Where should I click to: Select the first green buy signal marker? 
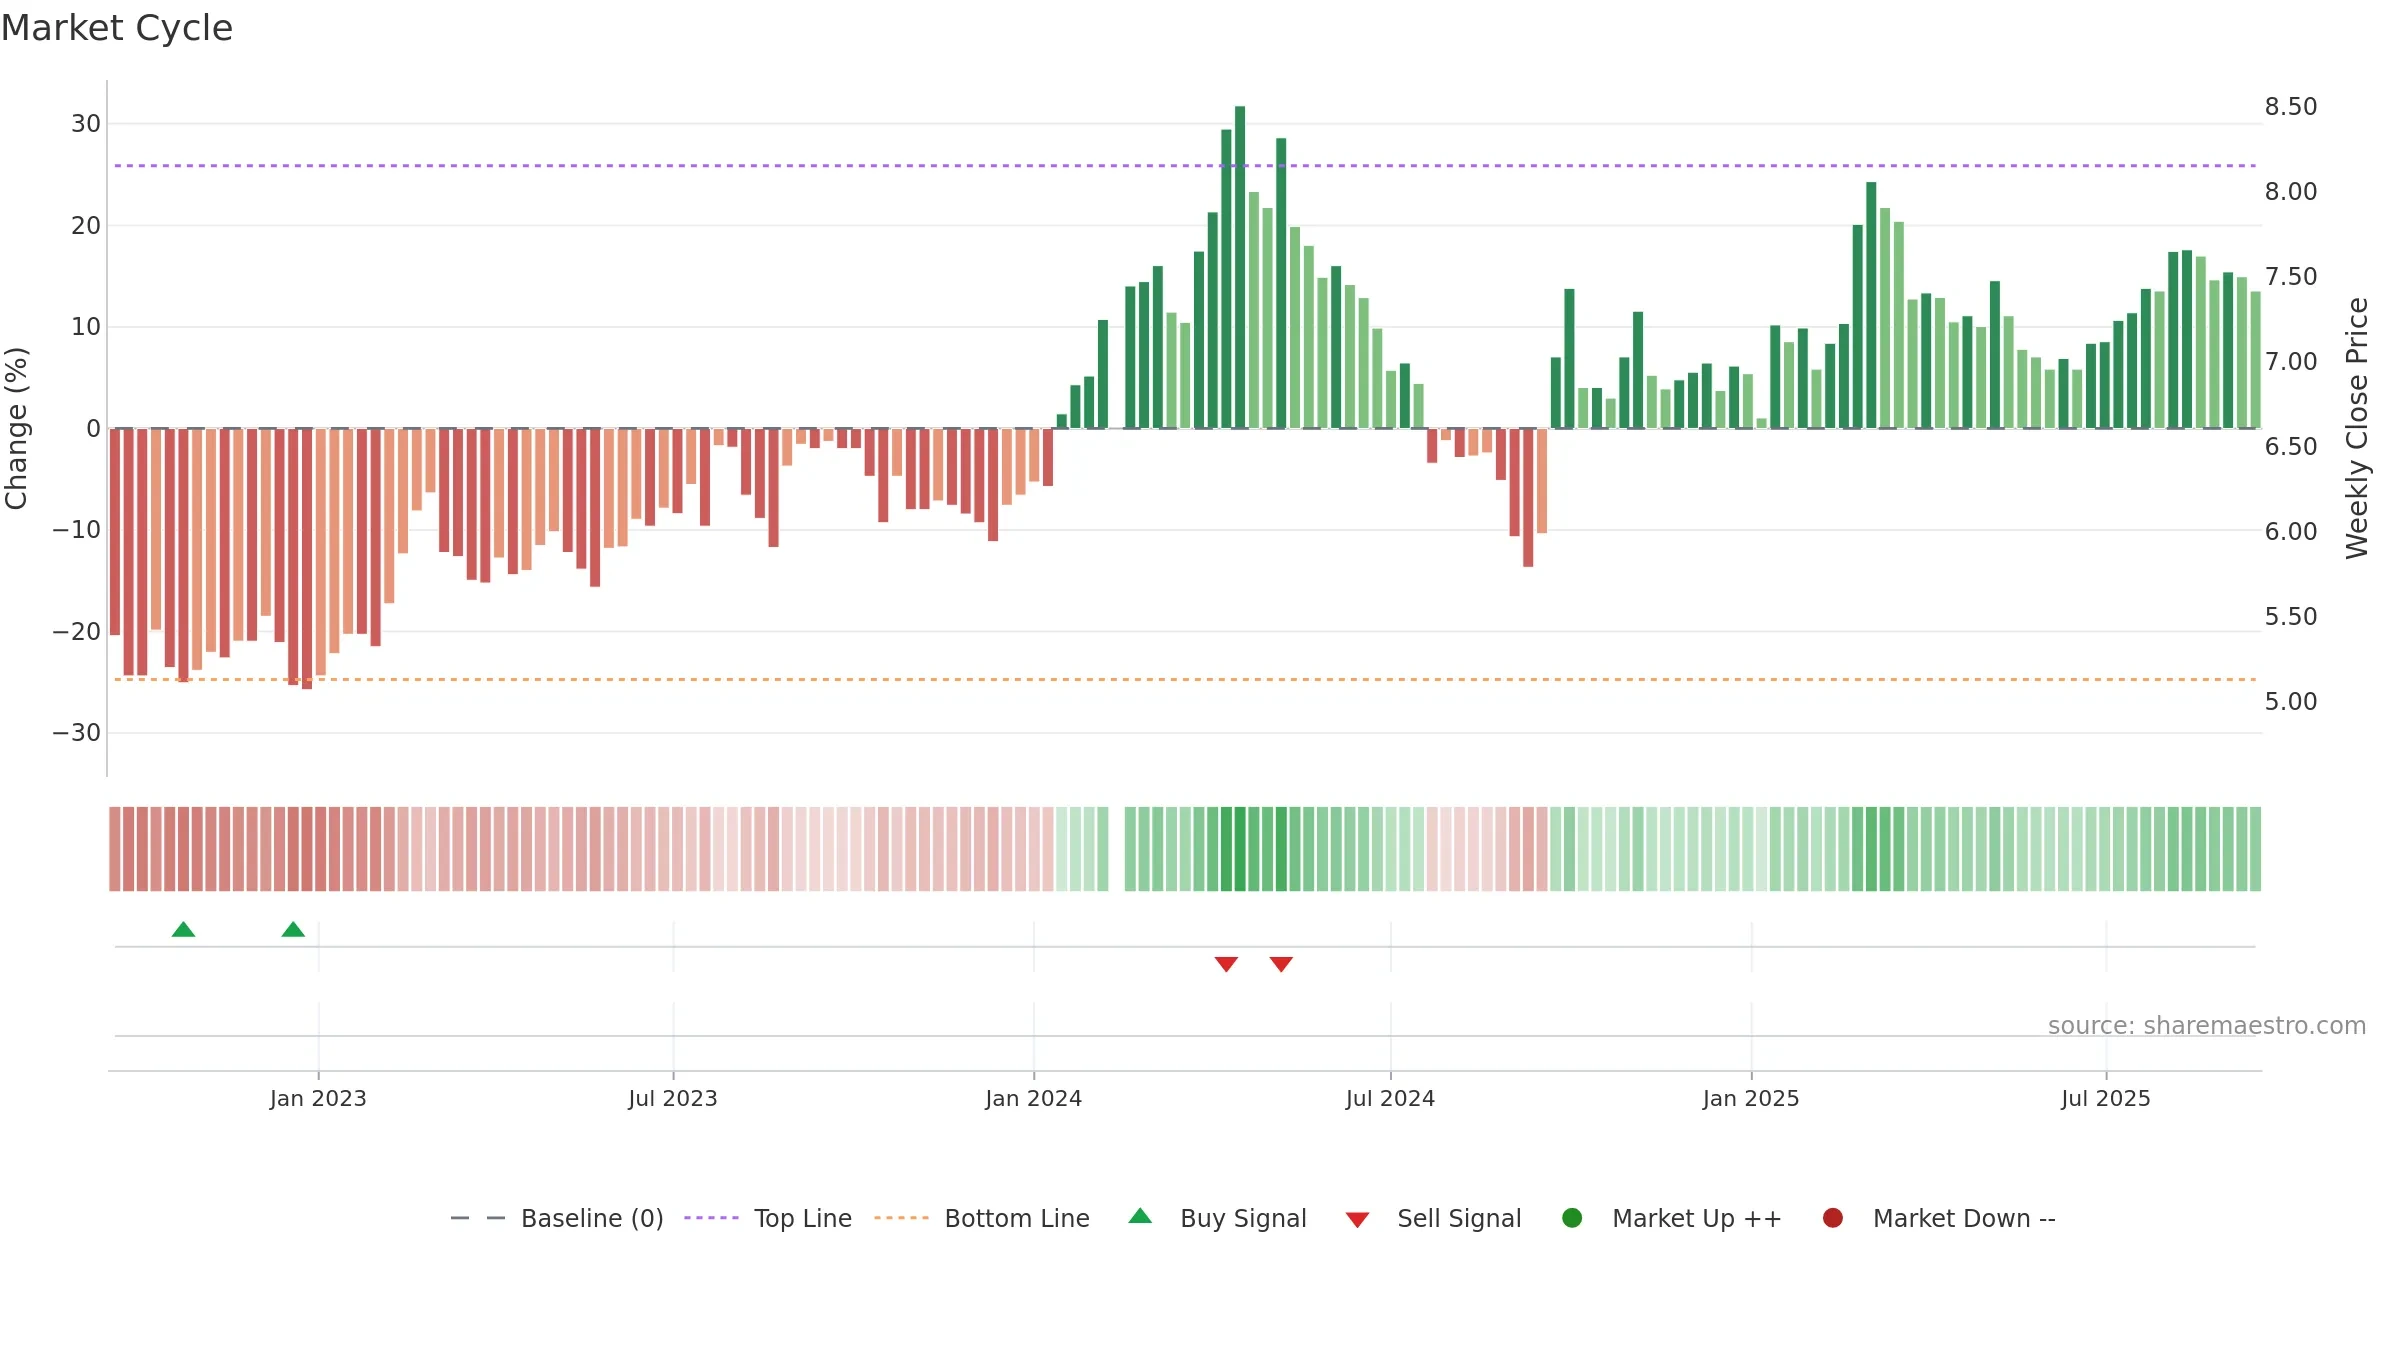point(183,929)
